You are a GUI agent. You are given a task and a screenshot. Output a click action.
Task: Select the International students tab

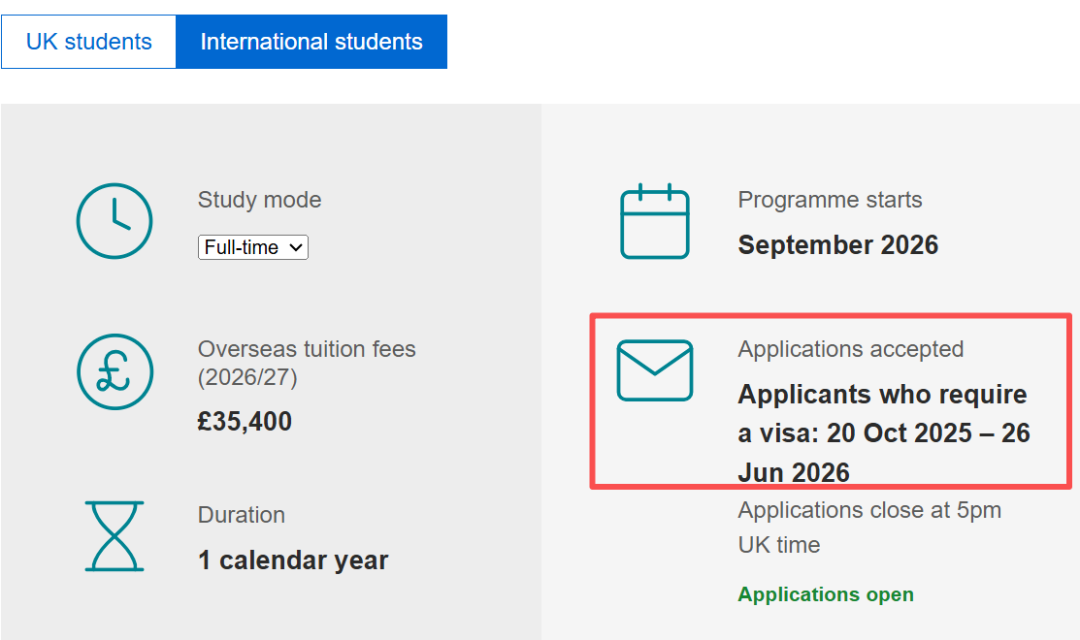tap(311, 42)
